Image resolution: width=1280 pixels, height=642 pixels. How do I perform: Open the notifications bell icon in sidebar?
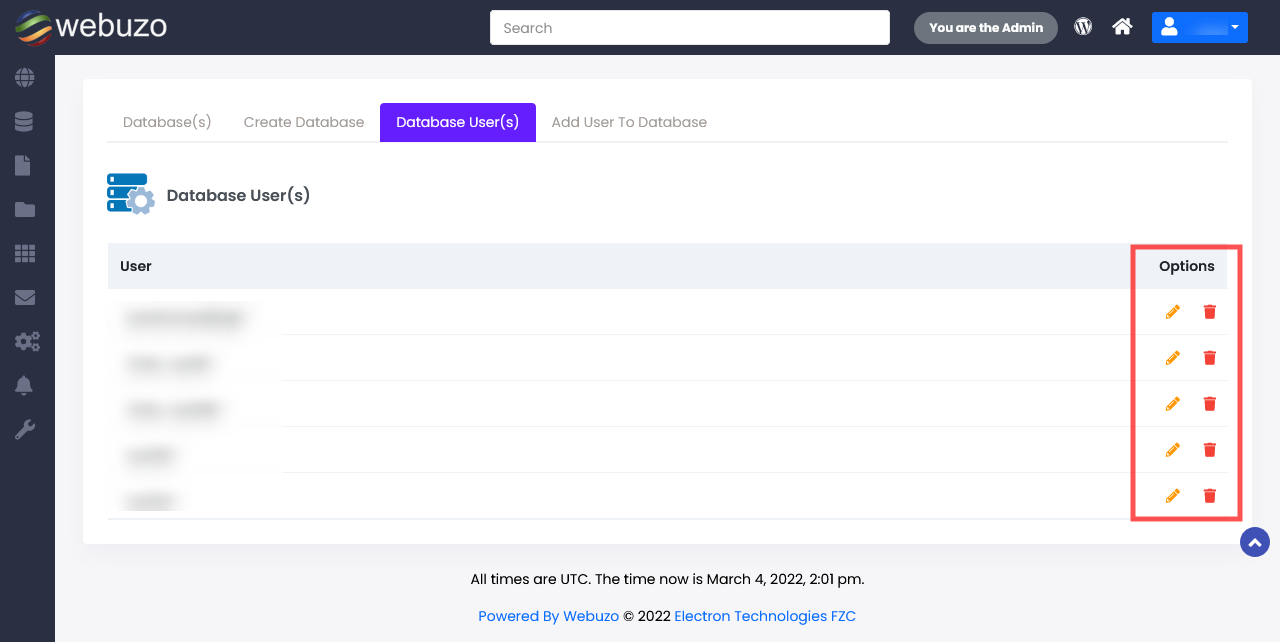click(x=24, y=386)
